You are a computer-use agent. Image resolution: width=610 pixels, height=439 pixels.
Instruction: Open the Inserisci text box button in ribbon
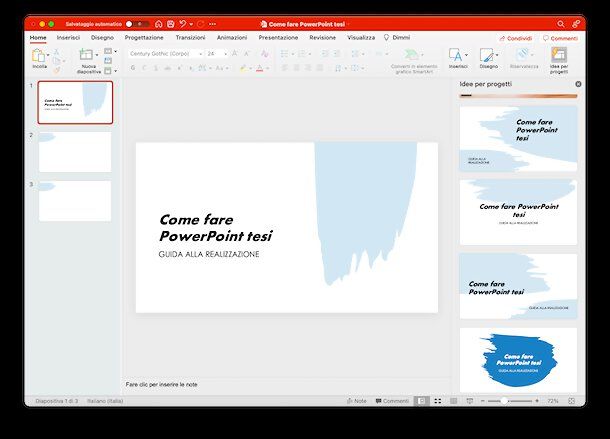(x=458, y=58)
